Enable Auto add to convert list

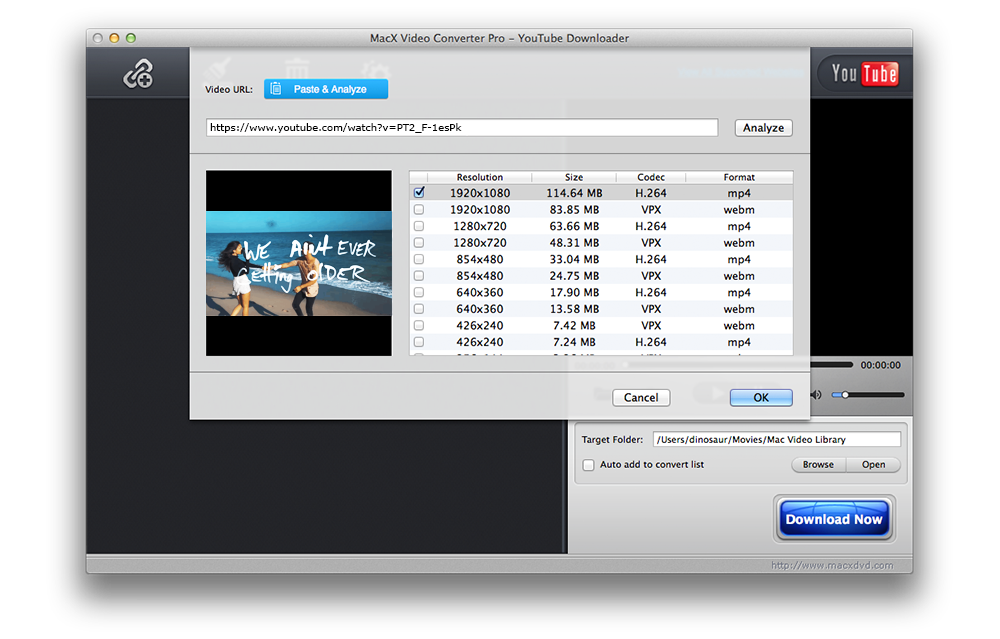tap(588, 465)
